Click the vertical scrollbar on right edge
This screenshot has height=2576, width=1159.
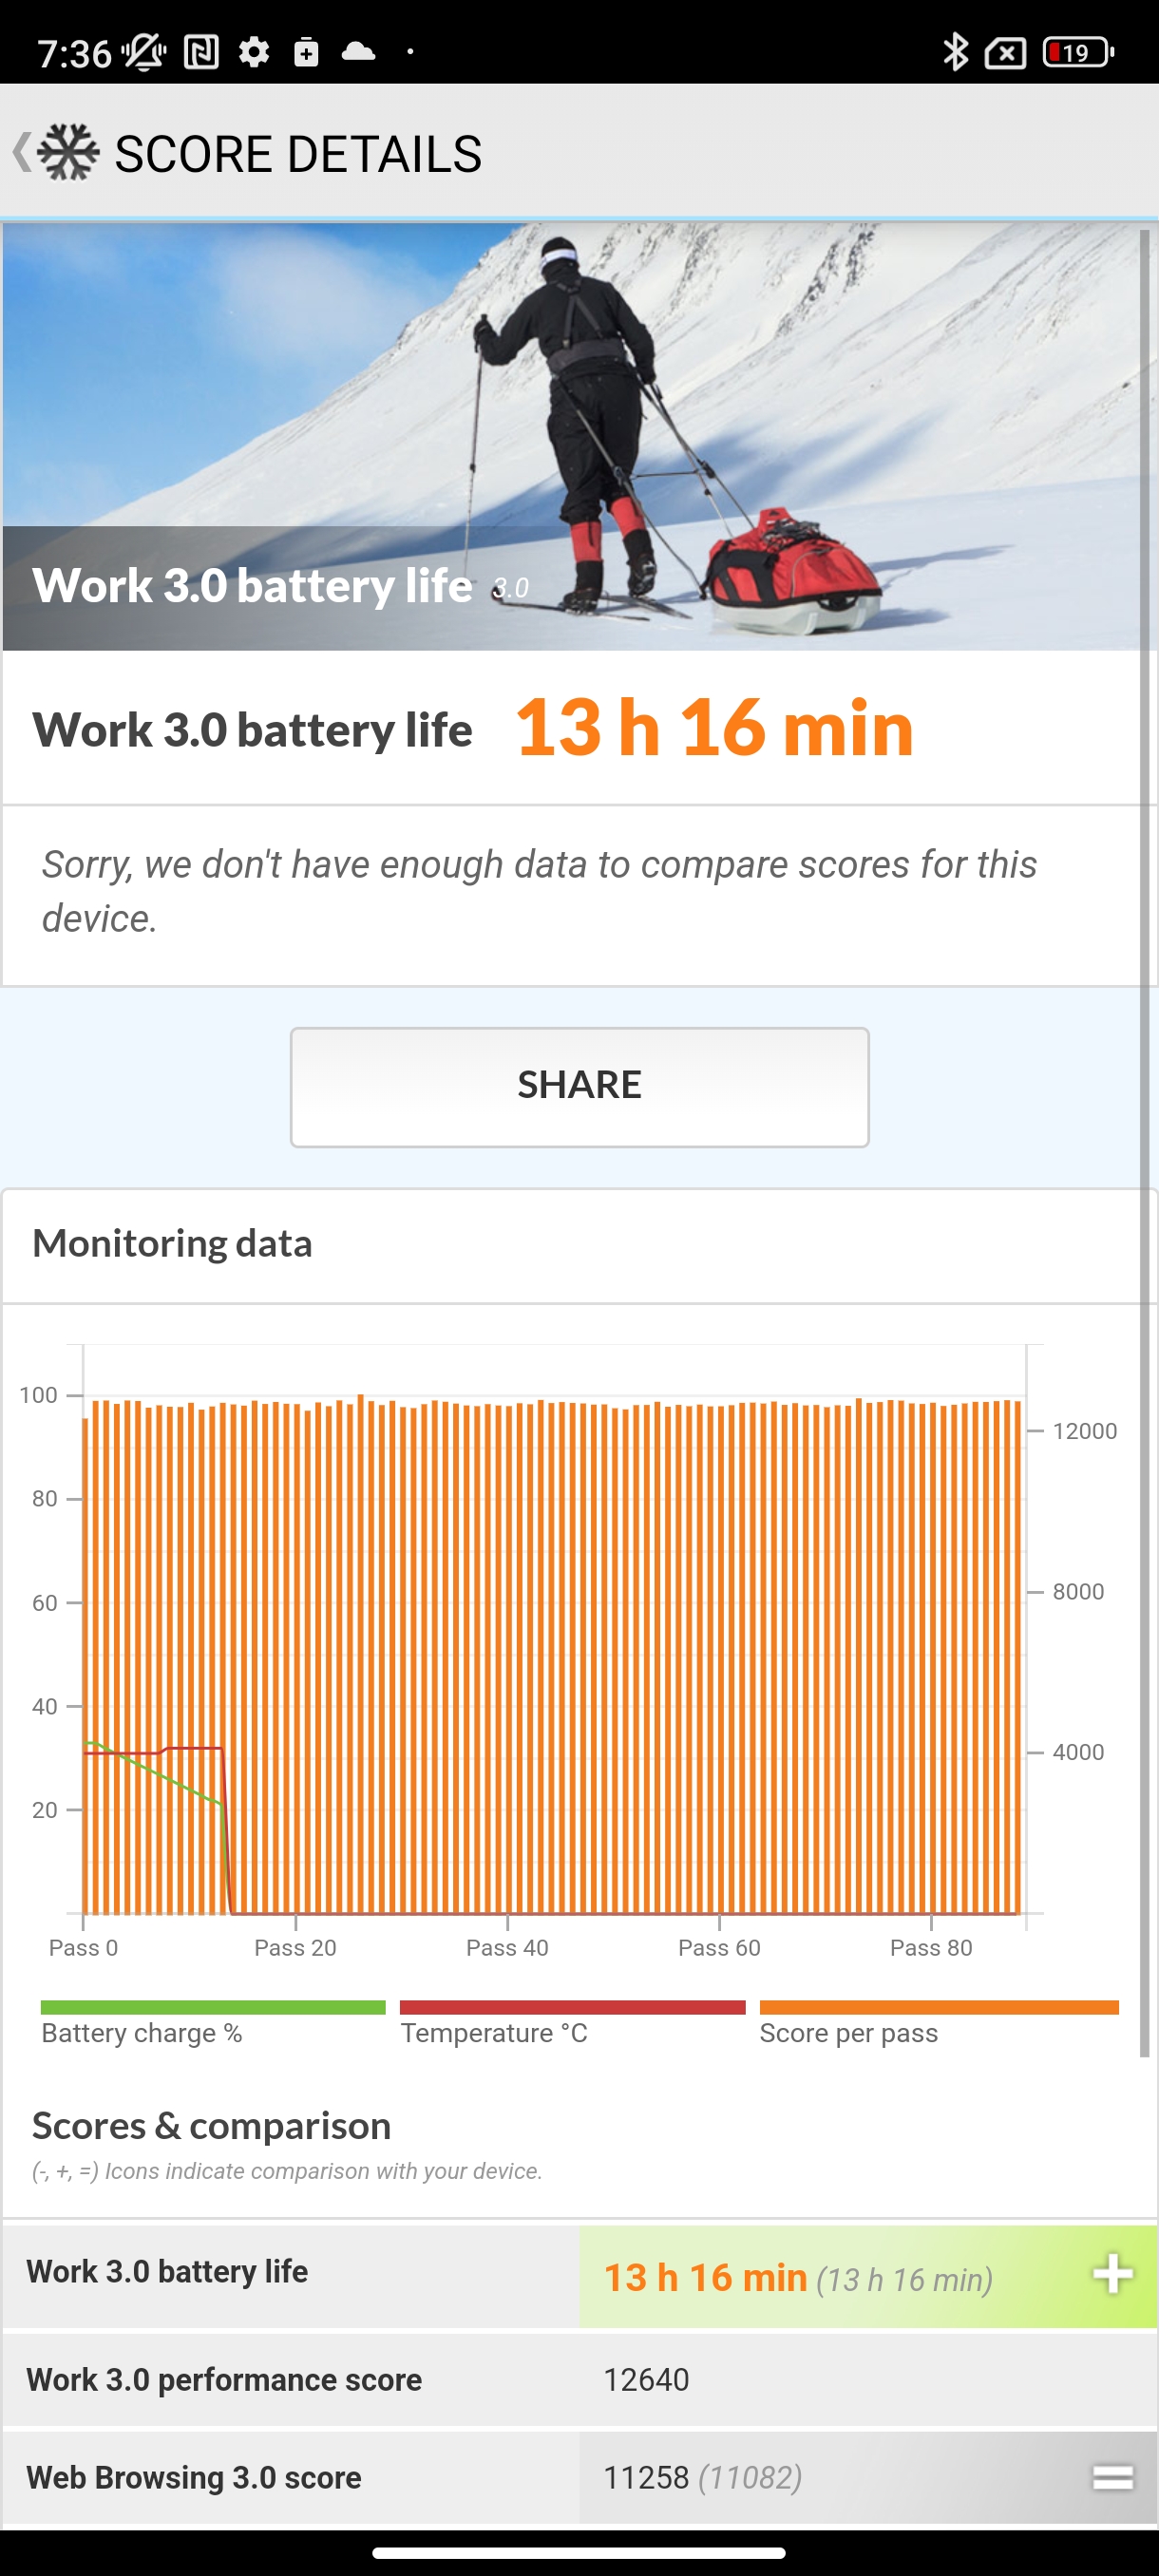1145,1100
